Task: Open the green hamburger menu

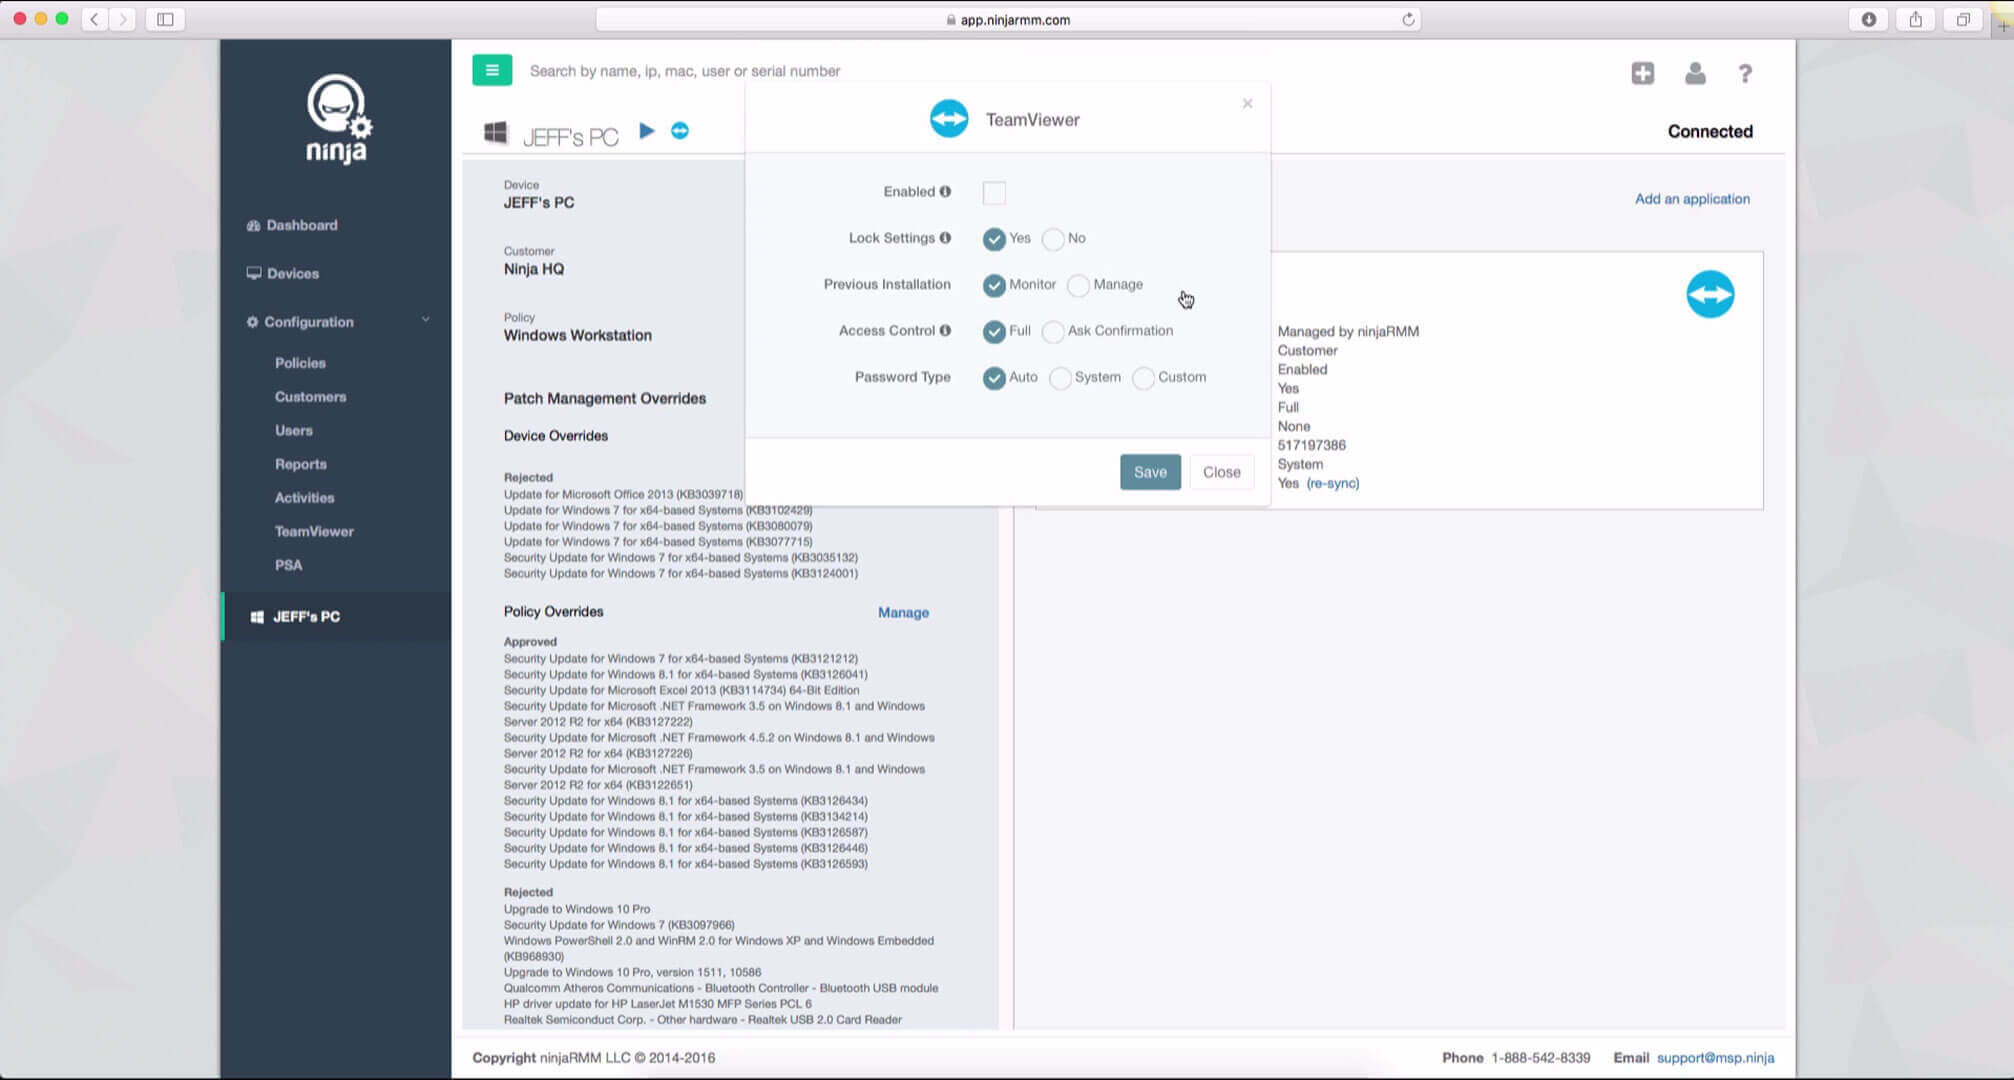Action: point(492,70)
